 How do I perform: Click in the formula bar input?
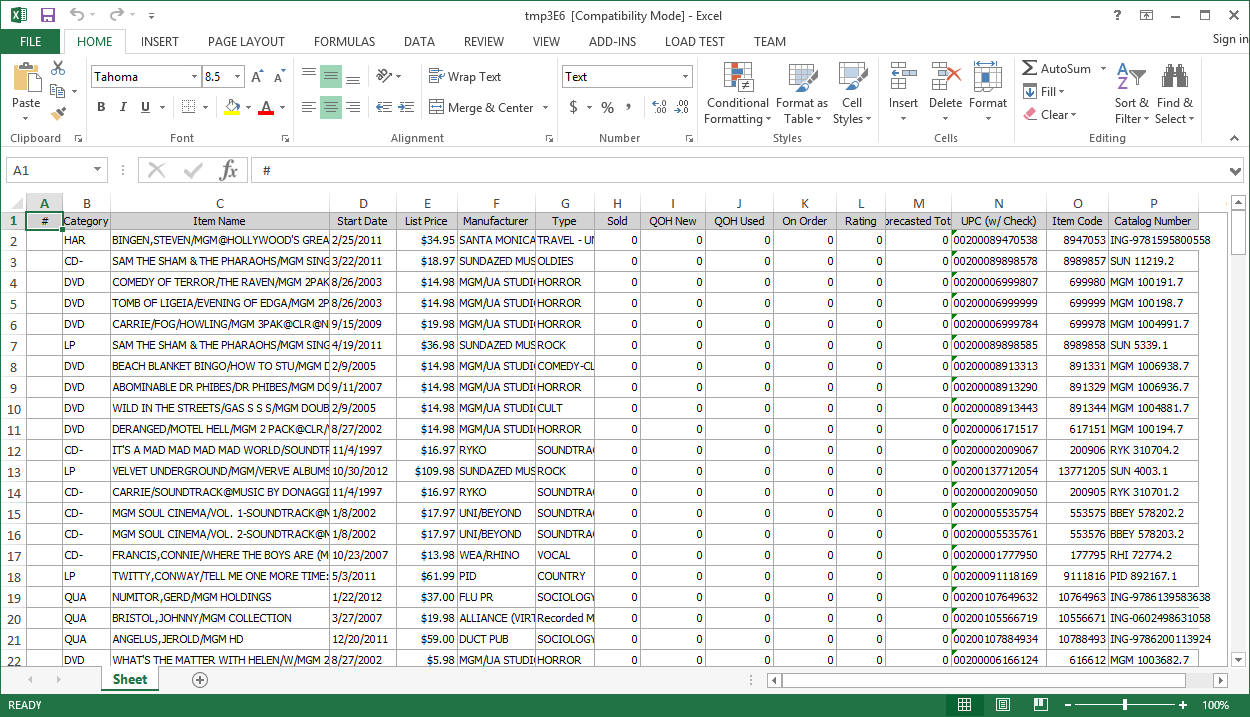click(x=740, y=171)
